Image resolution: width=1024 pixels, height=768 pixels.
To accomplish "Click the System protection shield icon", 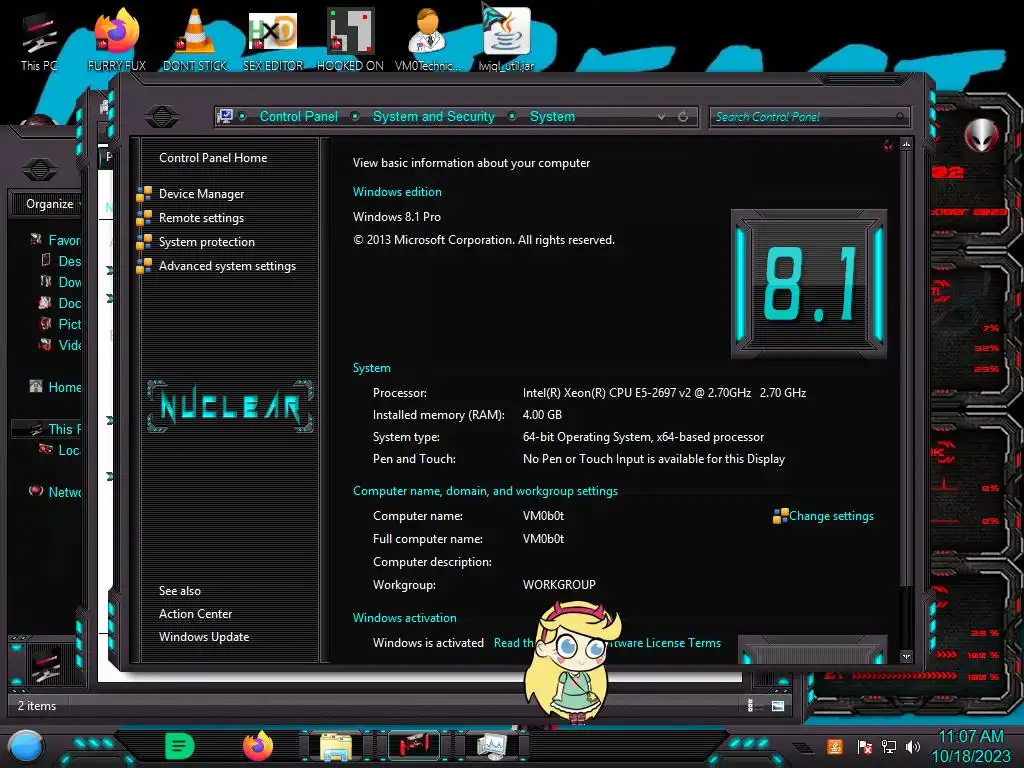I will 144,242.
